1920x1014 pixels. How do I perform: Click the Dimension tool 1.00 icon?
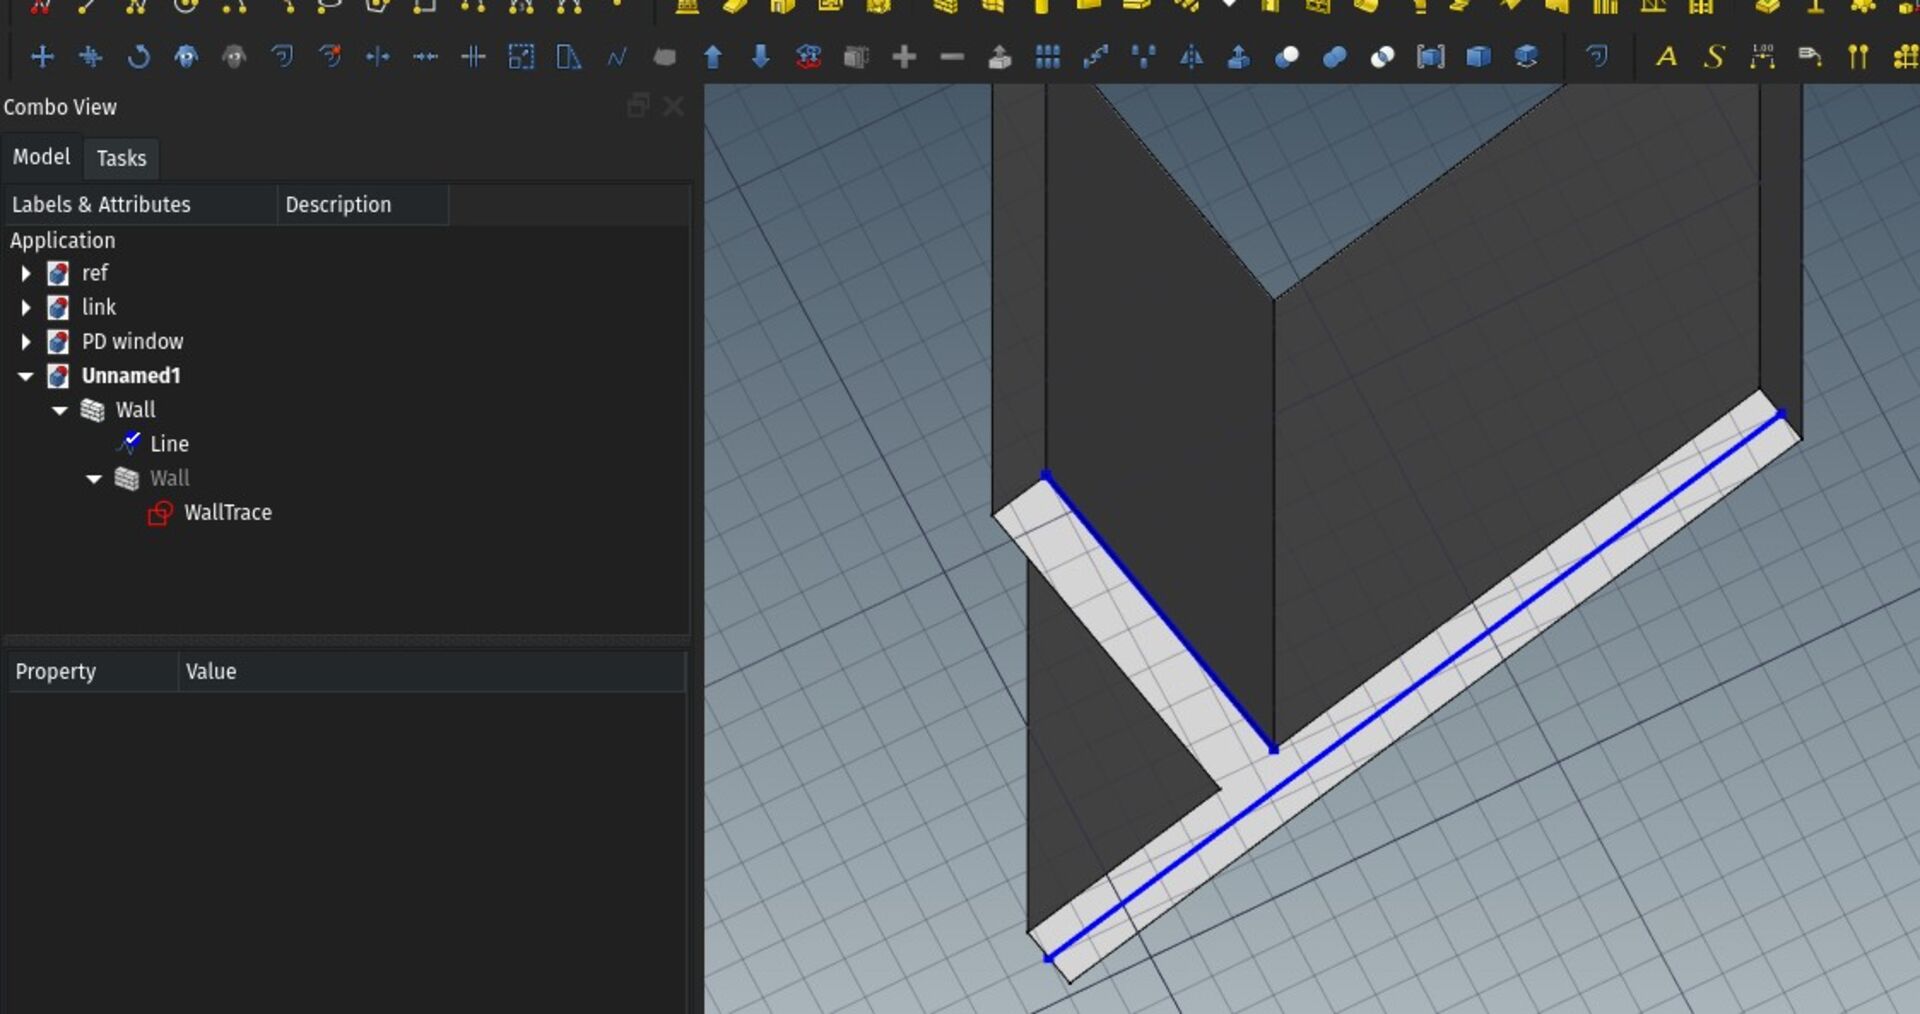1763,57
